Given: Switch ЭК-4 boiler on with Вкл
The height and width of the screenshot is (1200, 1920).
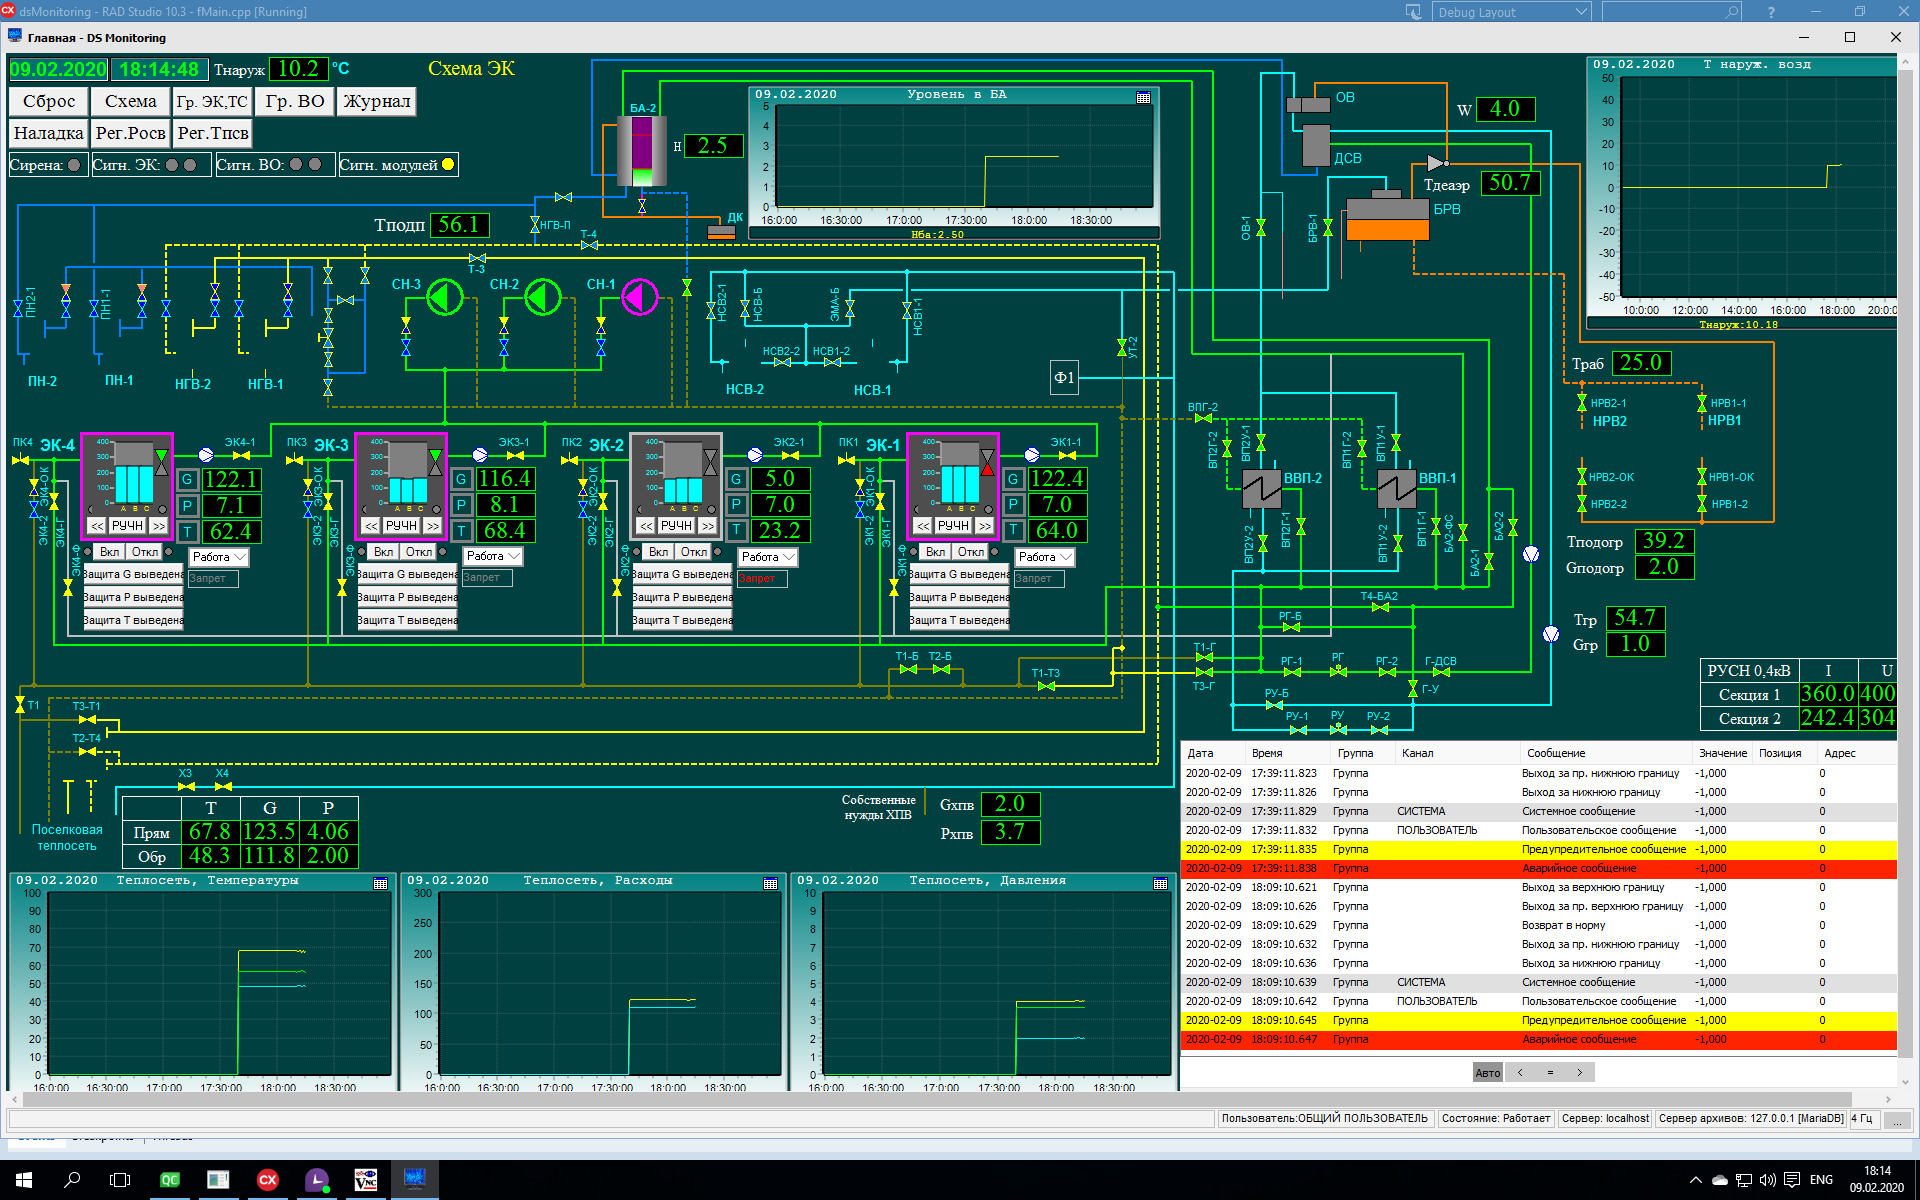Looking at the screenshot, I should click(109, 552).
